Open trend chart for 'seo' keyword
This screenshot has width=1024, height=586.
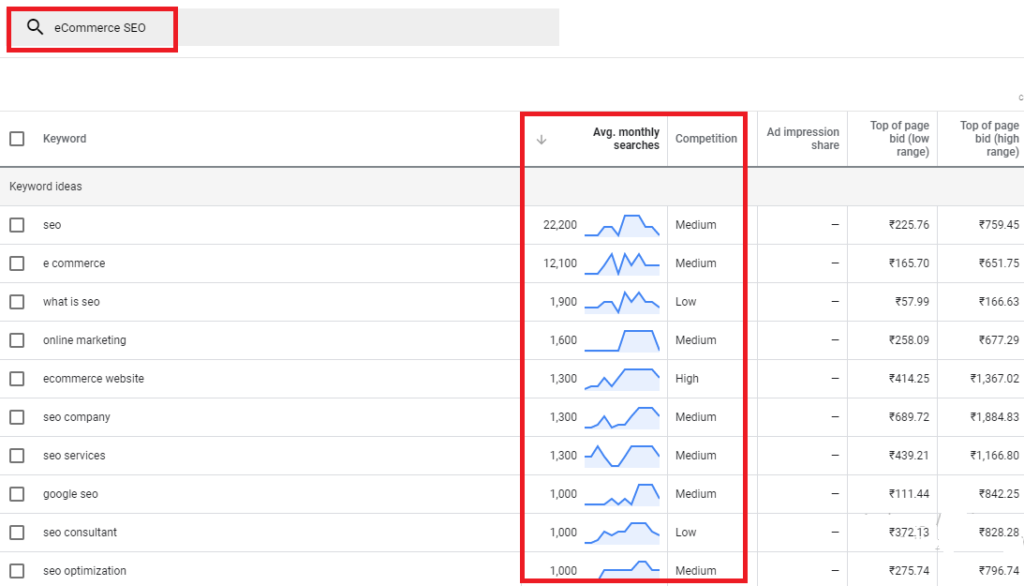(x=622, y=225)
